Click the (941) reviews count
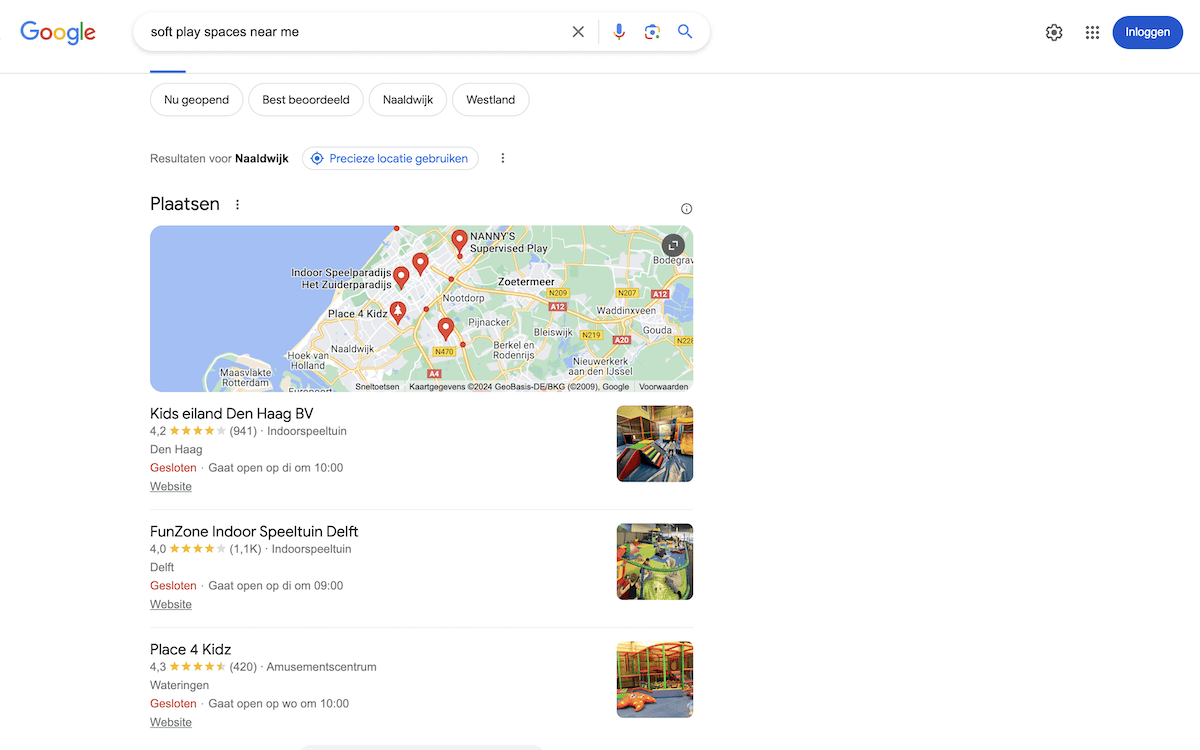The height and width of the screenshot is (750, 1200). point(243,431)
